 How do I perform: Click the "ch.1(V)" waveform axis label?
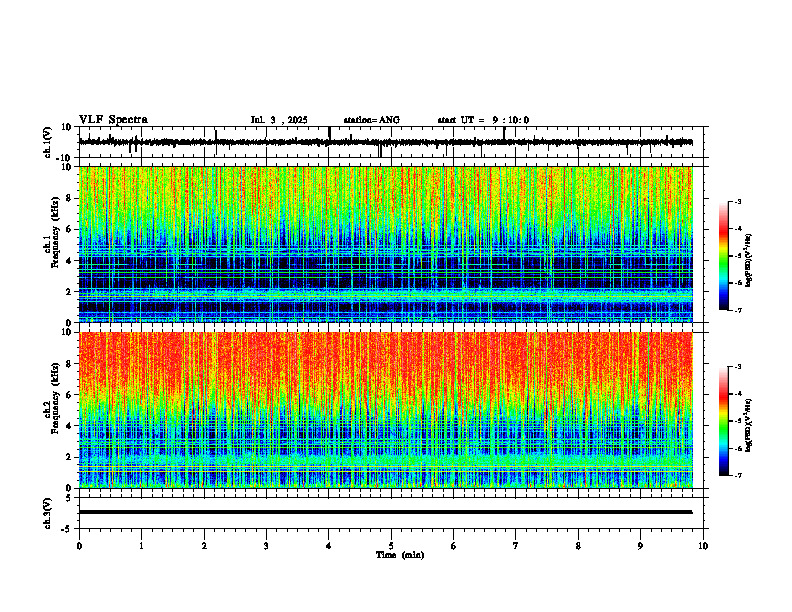(48, 142)
